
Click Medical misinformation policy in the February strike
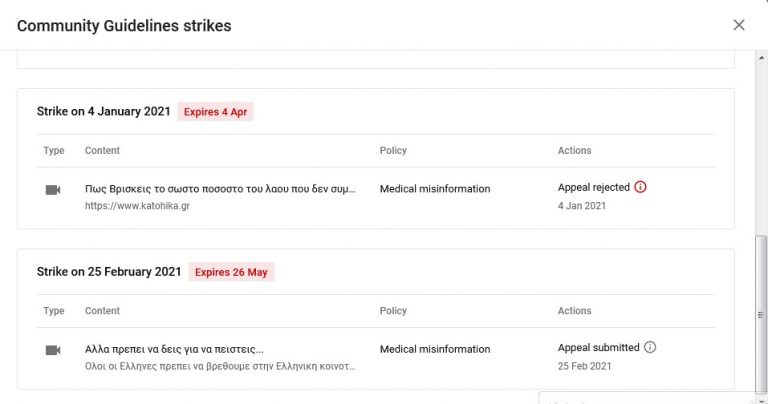435,349
